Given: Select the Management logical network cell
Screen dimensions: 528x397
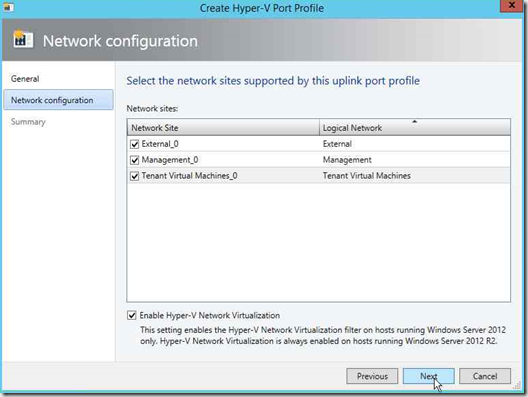Looking at the screenshot, I should pos(347,160).
